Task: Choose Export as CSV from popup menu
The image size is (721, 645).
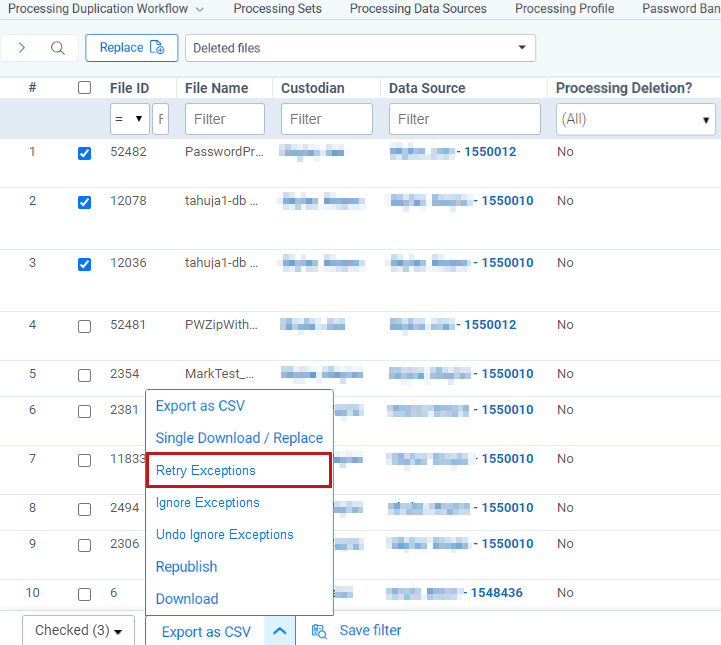Action: point(200,406)
